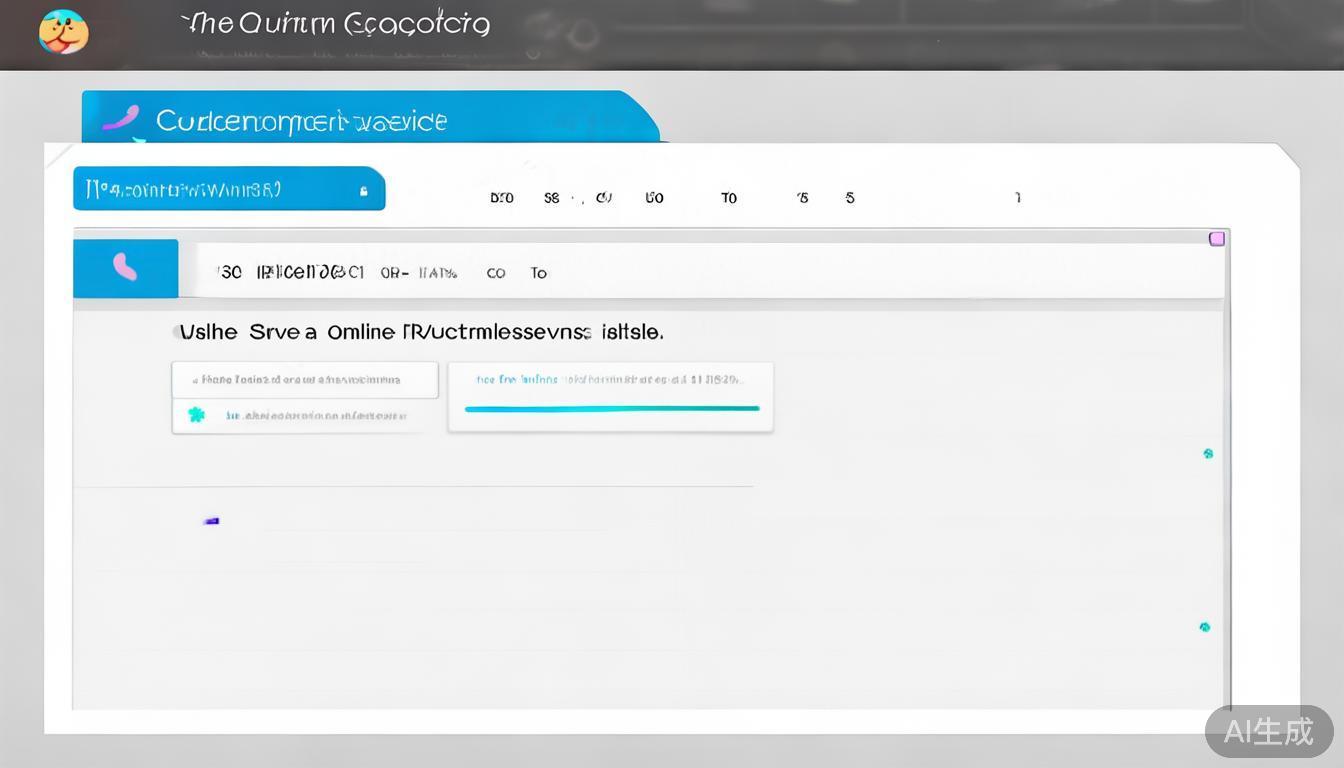Image resolution: width=1344 pixels, height=768 pixels.
Task: Click the teal flower icon in left card
Action: tap(197, 414)
